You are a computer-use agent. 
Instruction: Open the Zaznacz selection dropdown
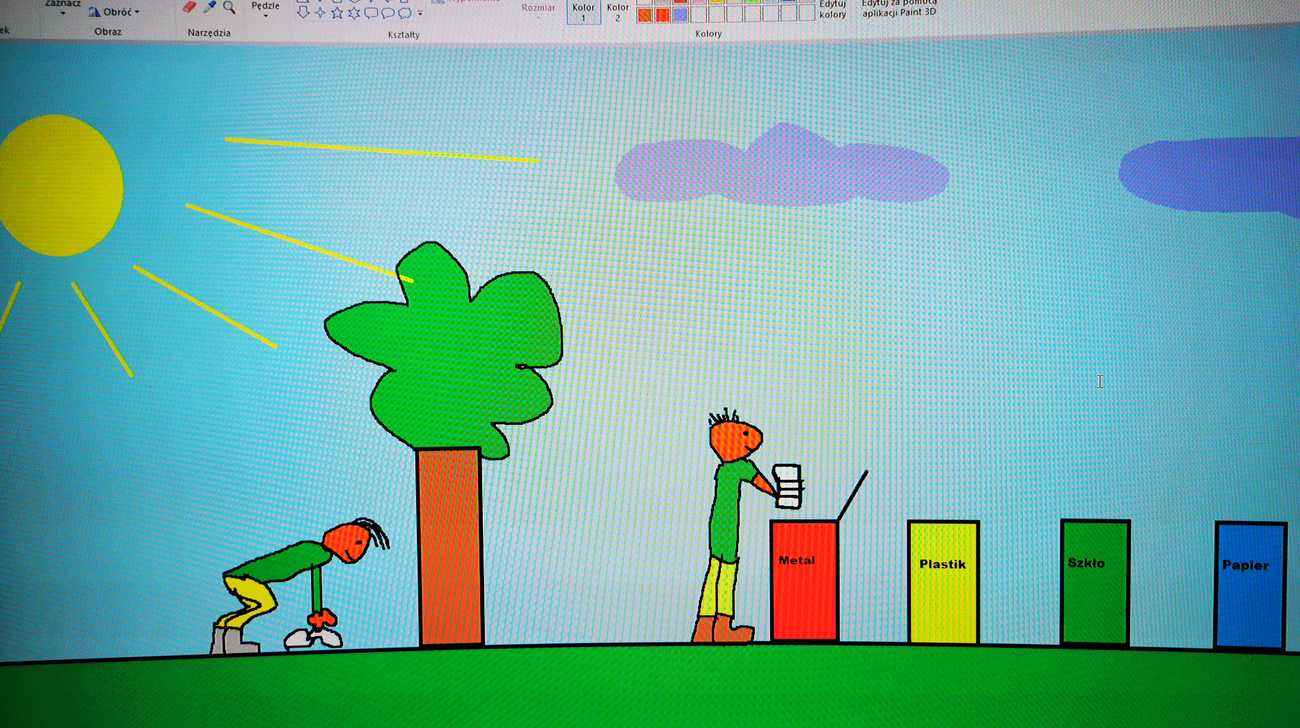click(62, 8)
